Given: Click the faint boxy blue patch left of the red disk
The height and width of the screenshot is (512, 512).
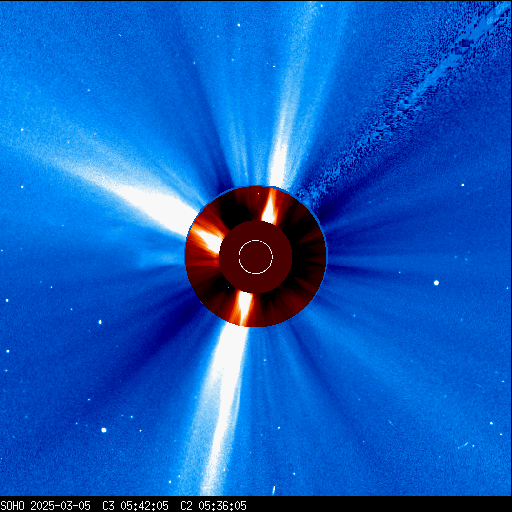Looking at the screenshot, I should click(160, 257).
